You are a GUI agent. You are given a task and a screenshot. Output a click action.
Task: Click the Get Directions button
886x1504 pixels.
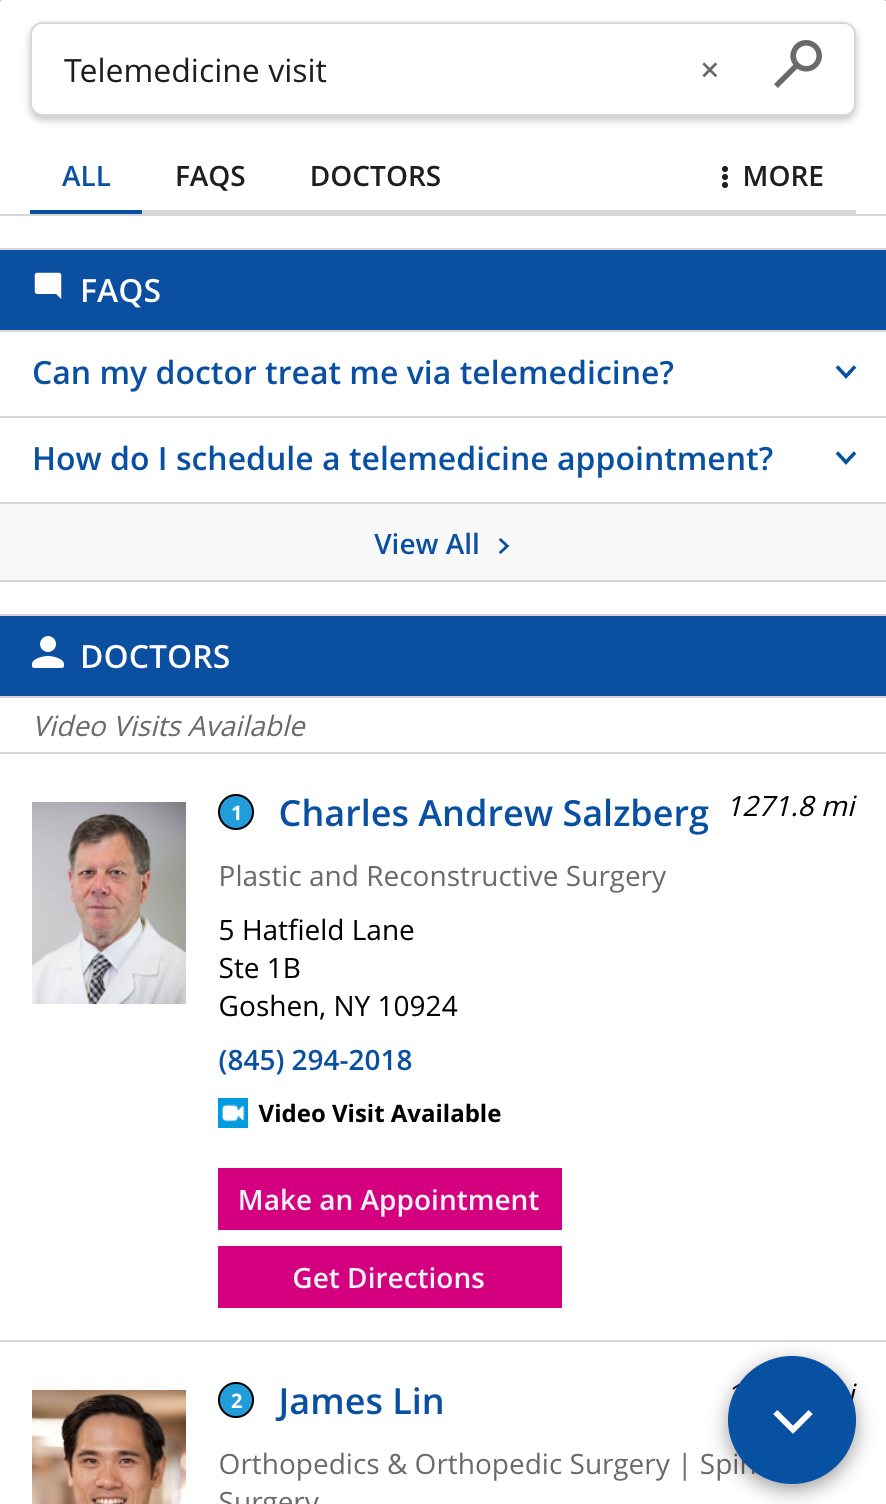[390, 1277]
